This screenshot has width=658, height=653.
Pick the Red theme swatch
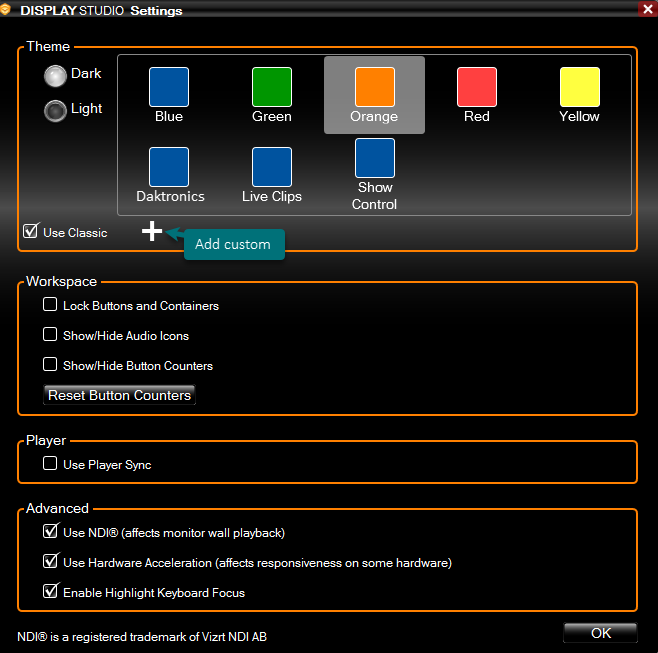pyautogui.click(x=477, y=88)
